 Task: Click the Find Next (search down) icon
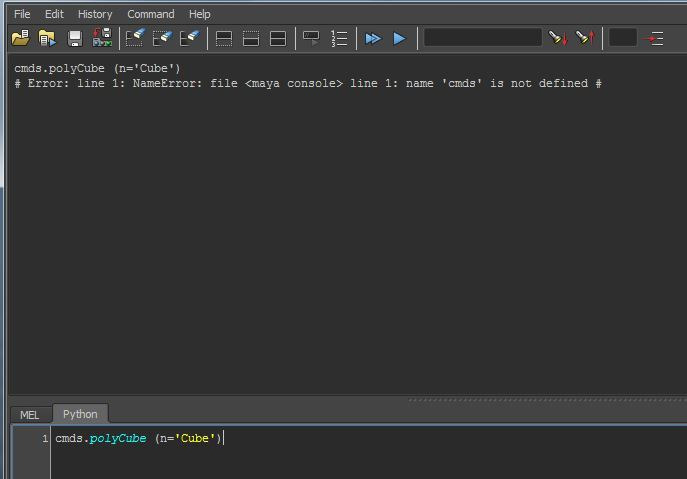(x=558, y=38)
